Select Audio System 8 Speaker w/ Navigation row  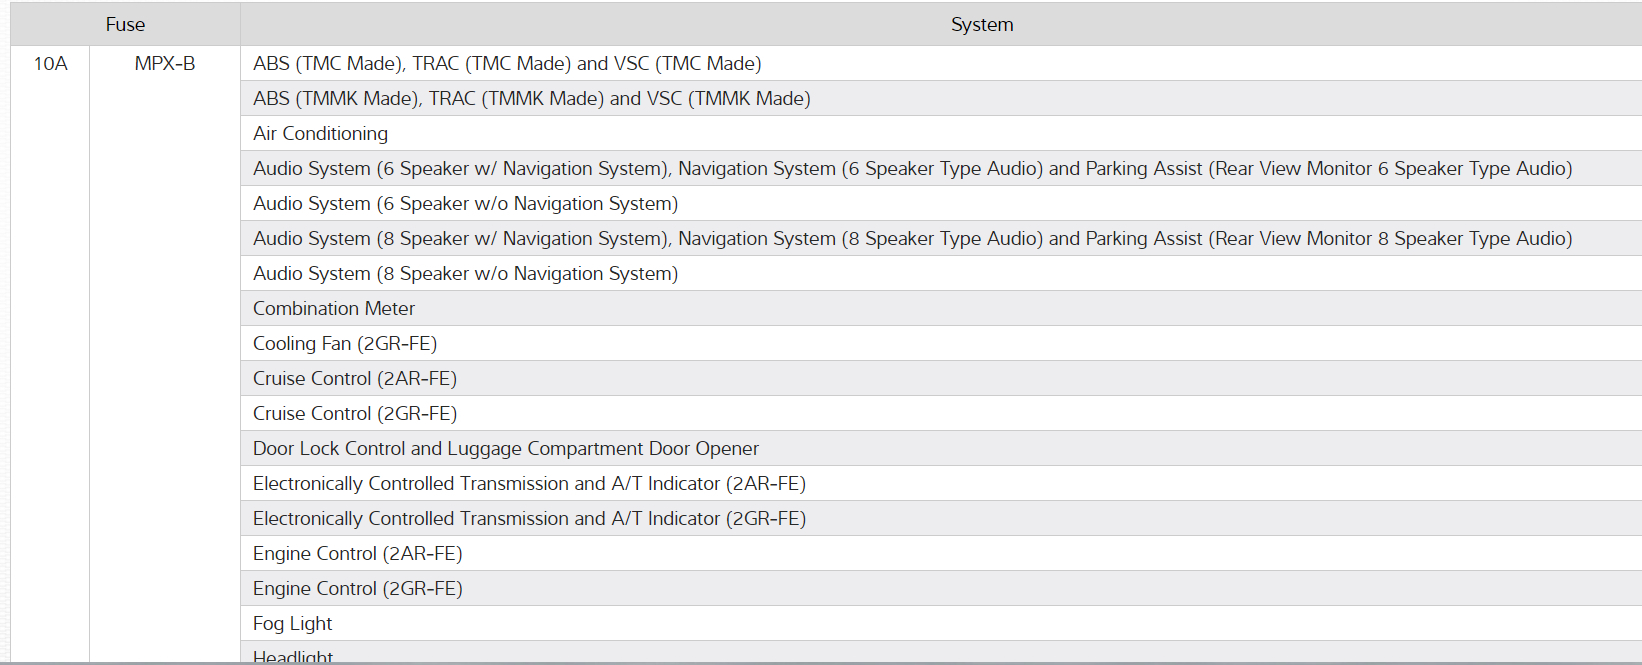coord(912,238)
